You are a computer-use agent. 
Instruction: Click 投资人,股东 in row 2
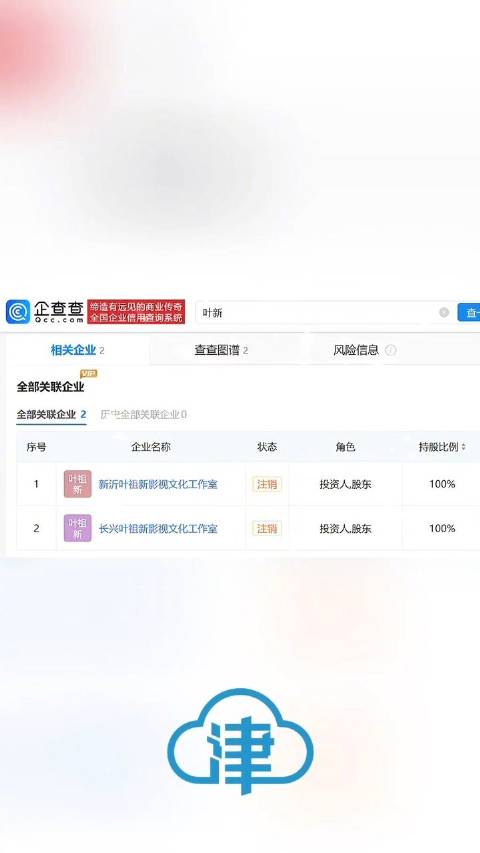(346, 529)
